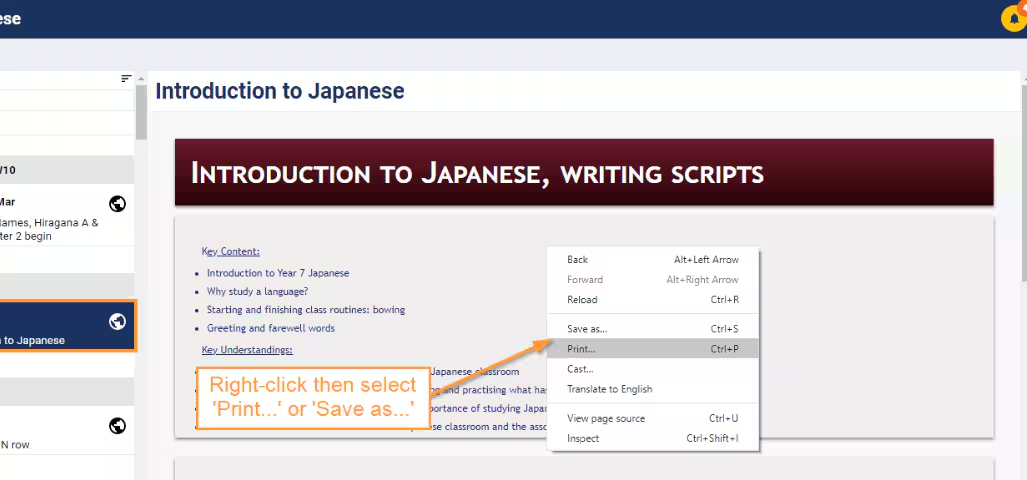Choose Inspect in the context menu
Image resolution: width=1027 pixels, height=480 pixels.
click(x=653, y=438)
